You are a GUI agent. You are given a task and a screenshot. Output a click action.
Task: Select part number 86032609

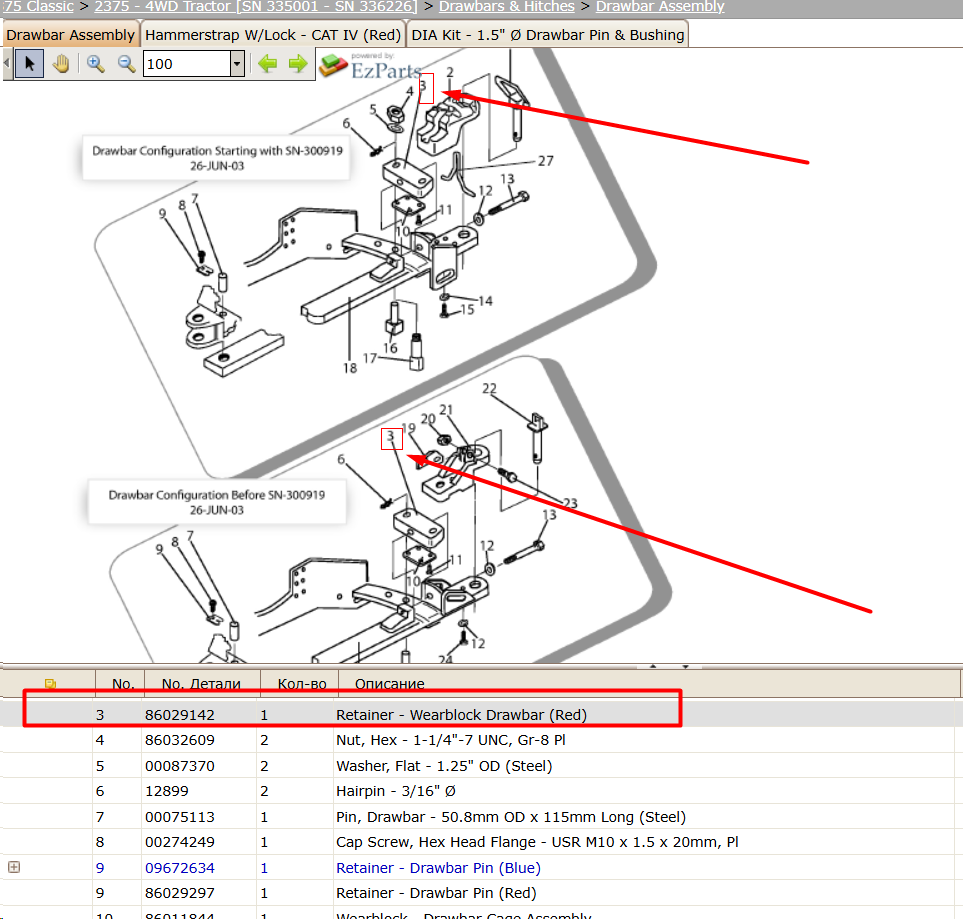point(180,740)
